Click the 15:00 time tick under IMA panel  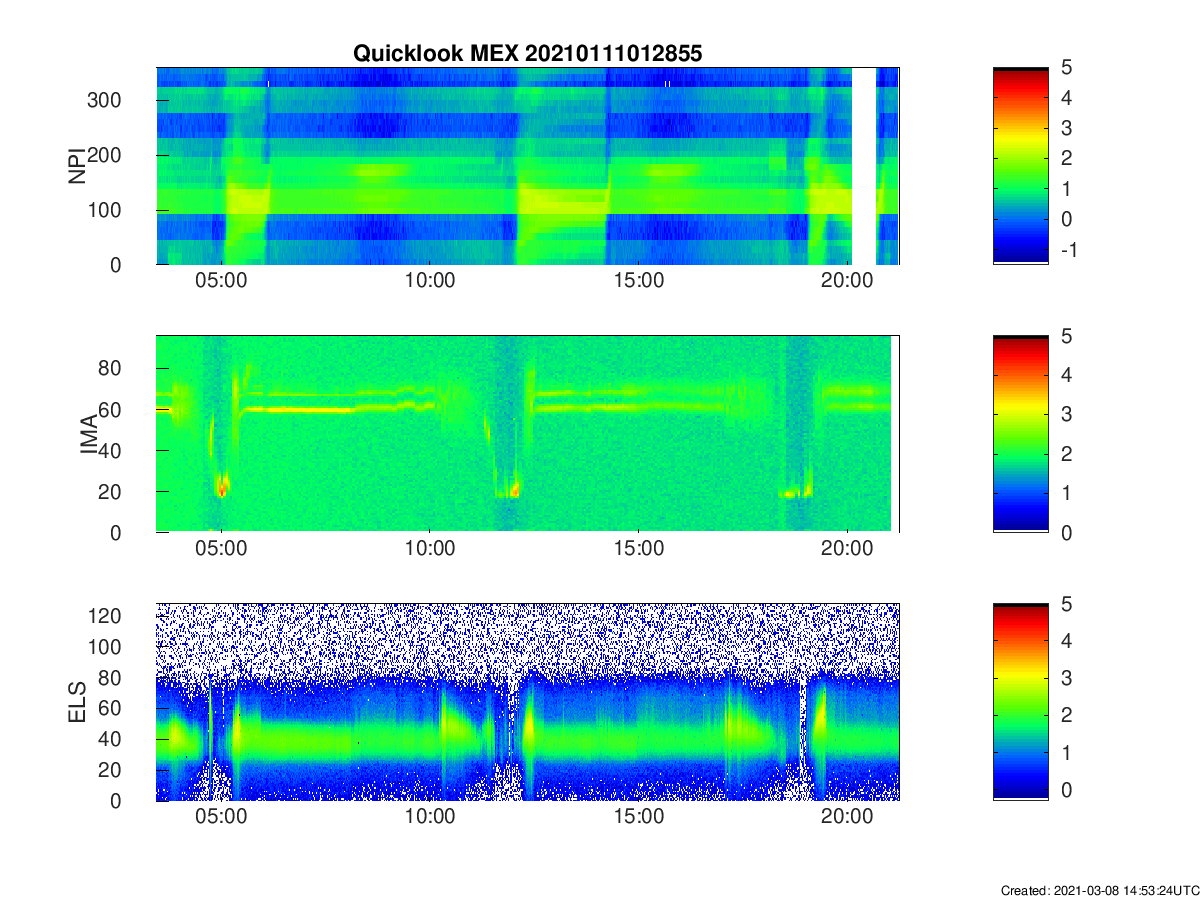(639, 549)
